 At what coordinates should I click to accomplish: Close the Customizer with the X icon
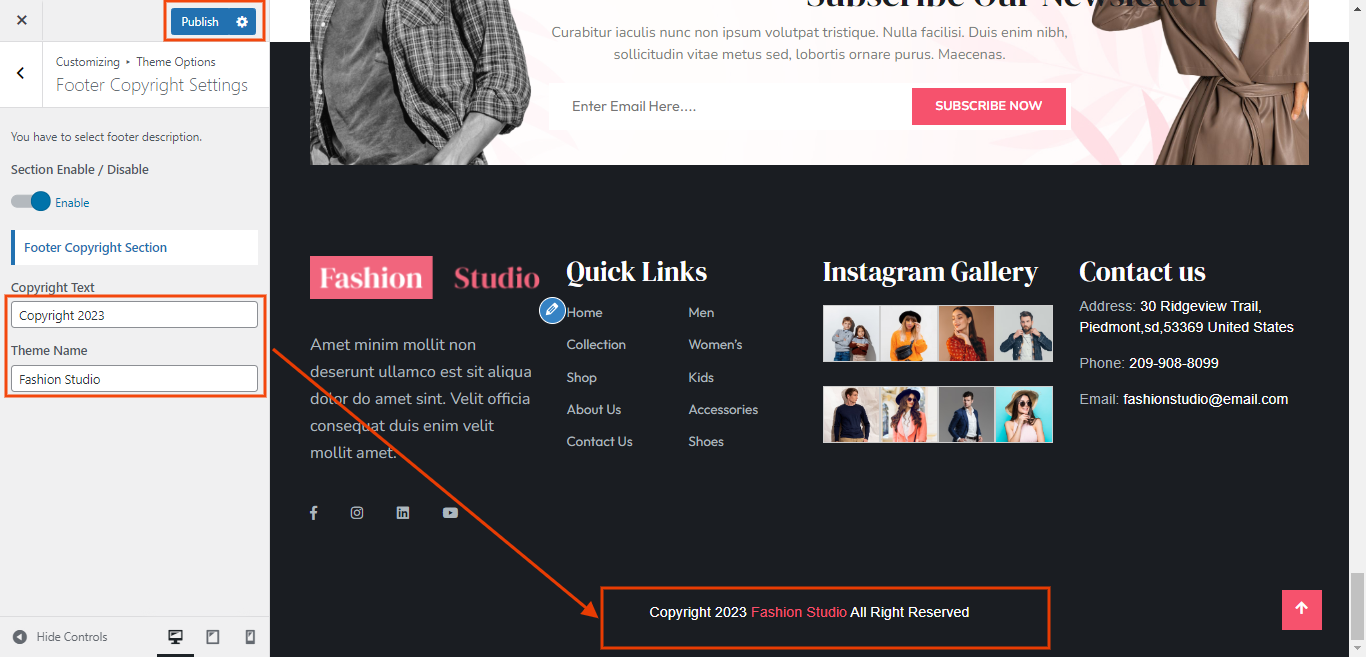point(22,20)
